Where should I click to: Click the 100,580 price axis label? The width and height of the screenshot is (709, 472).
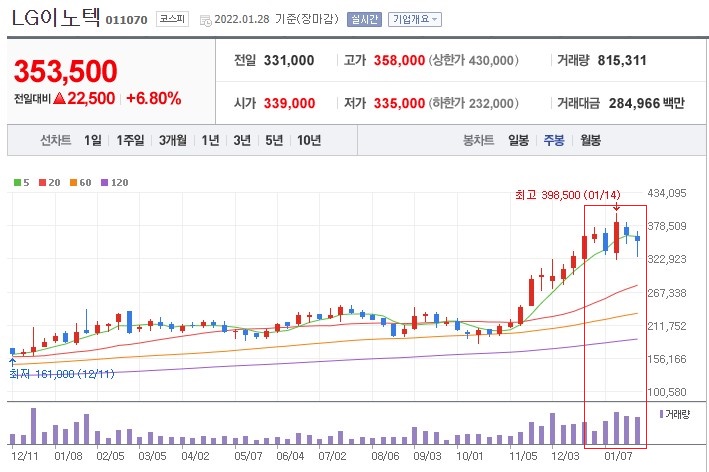(667, 392)
